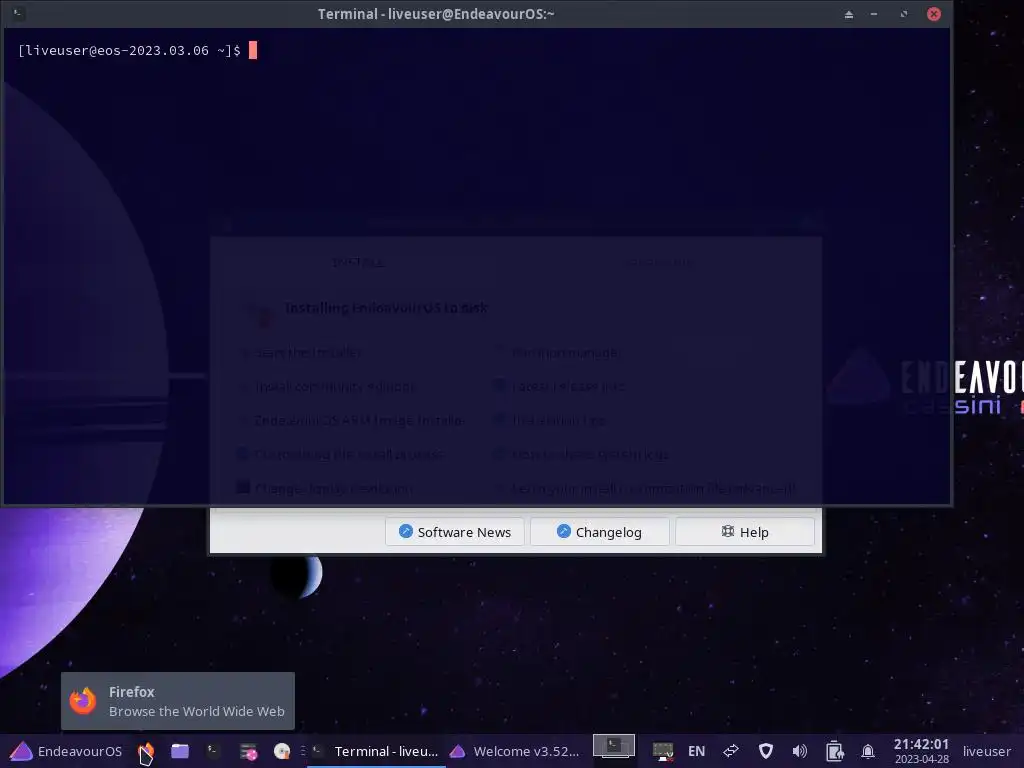1024x768 pixels.
Task: Click the terminal prompt input area
Action: click(x=253, y=50)
